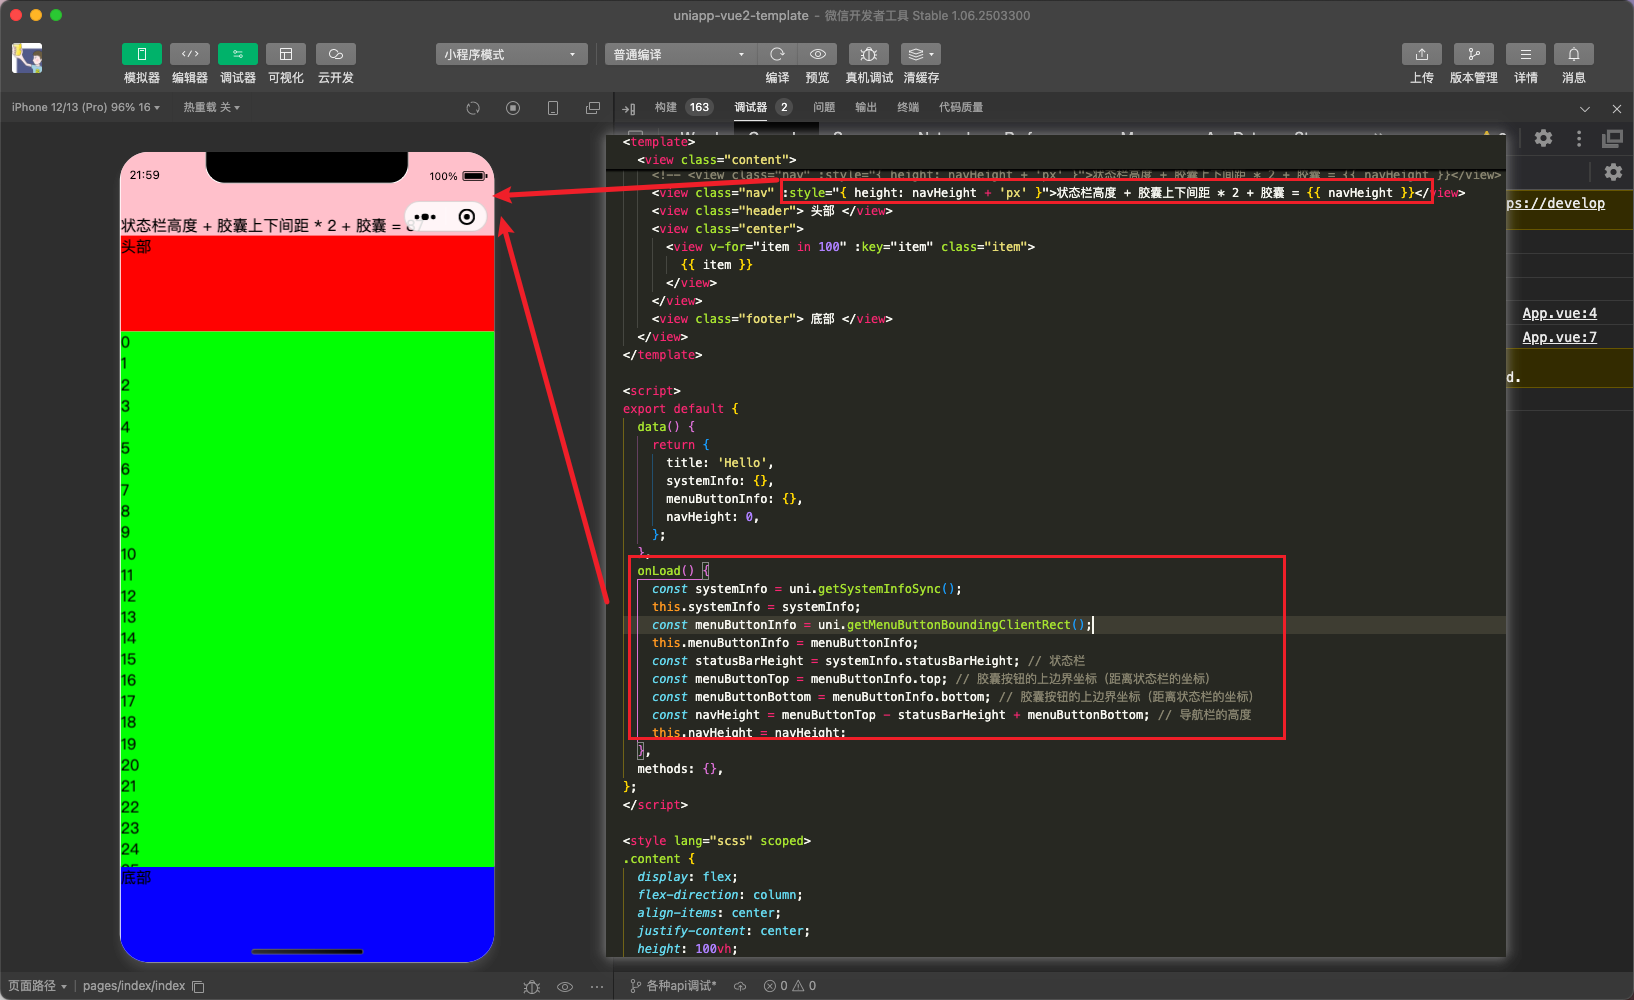Open the iPhone 12/13 (Pro) device dropdown
Image resolution: width=1634 pixels, height=1000 pixels.
coord(86,107)
